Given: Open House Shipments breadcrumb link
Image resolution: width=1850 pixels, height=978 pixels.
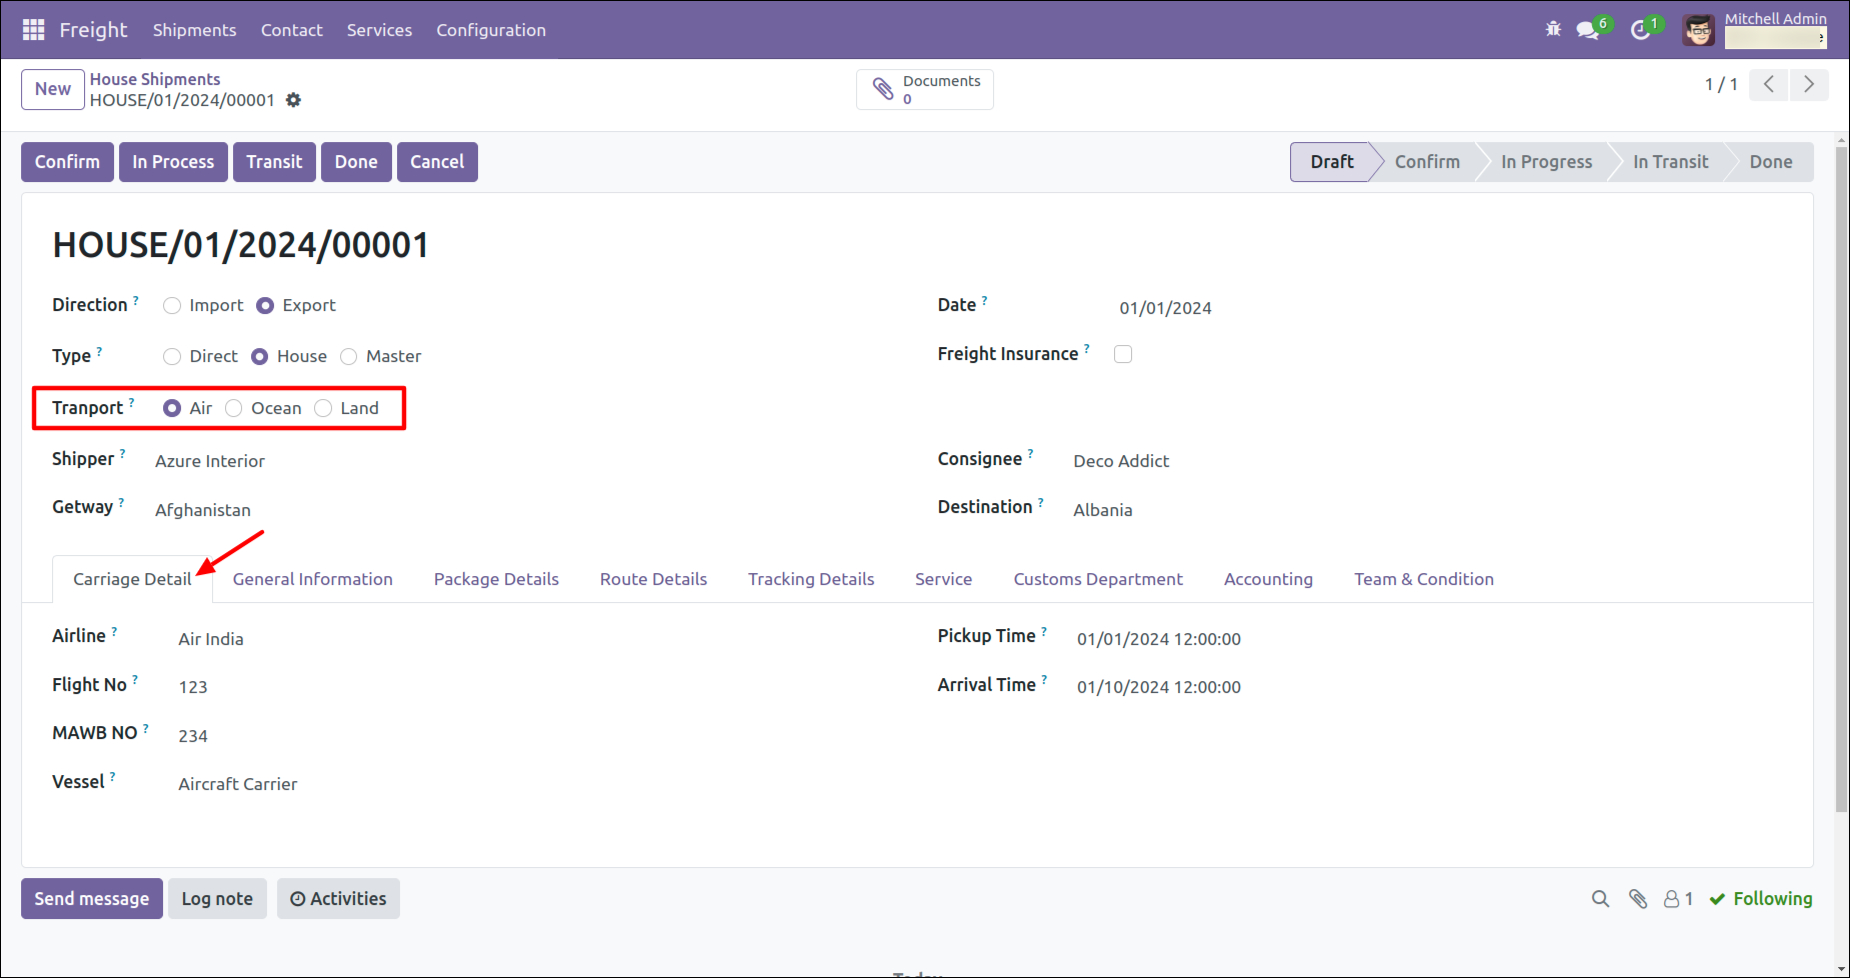Looking at the screenshot, I should coord(155,79).
